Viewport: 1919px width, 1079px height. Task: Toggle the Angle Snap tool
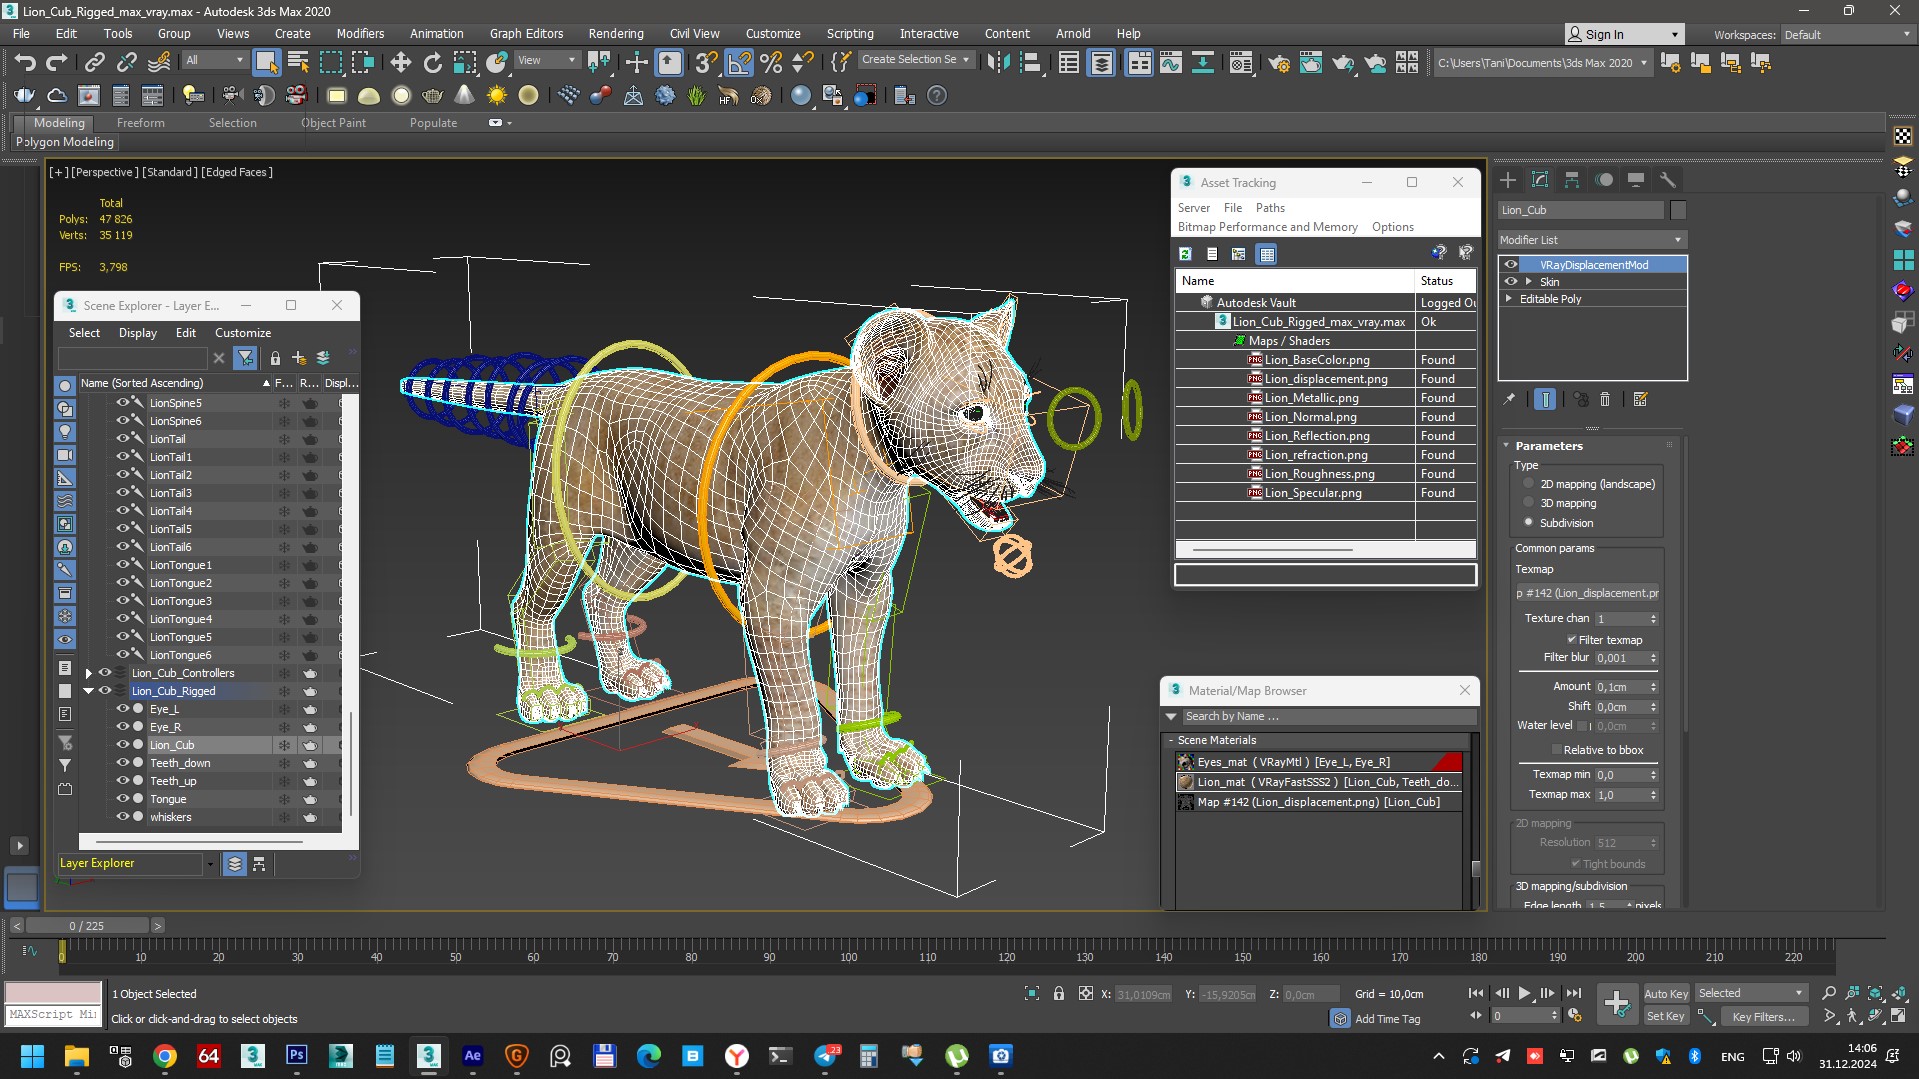click(x=738, y=62)
